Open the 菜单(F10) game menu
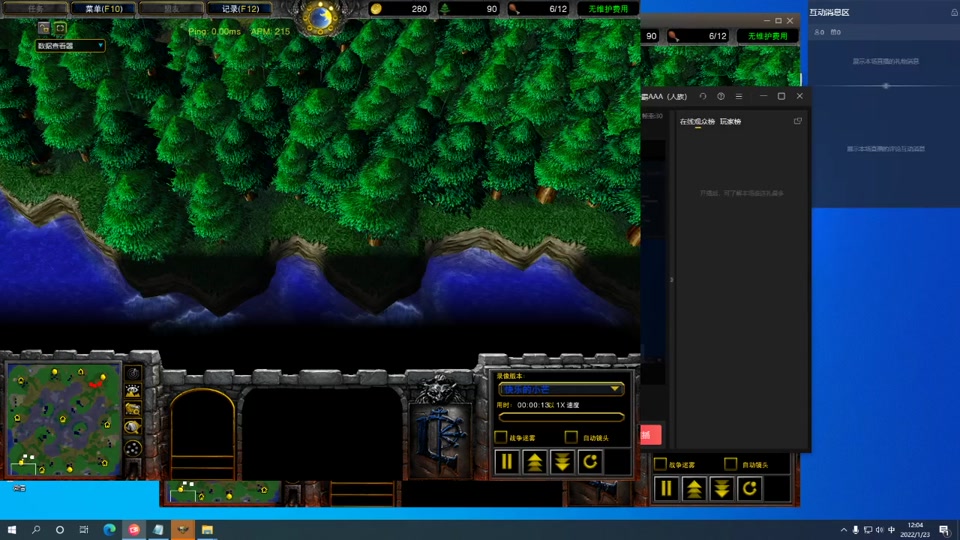Screen dimensions: 960x540 [x=103, y=9]
